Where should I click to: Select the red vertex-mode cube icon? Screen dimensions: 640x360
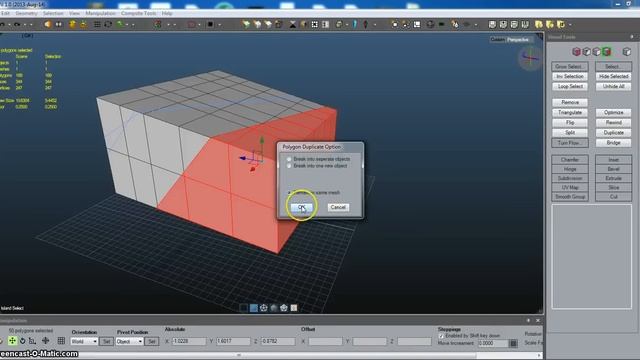576,51
